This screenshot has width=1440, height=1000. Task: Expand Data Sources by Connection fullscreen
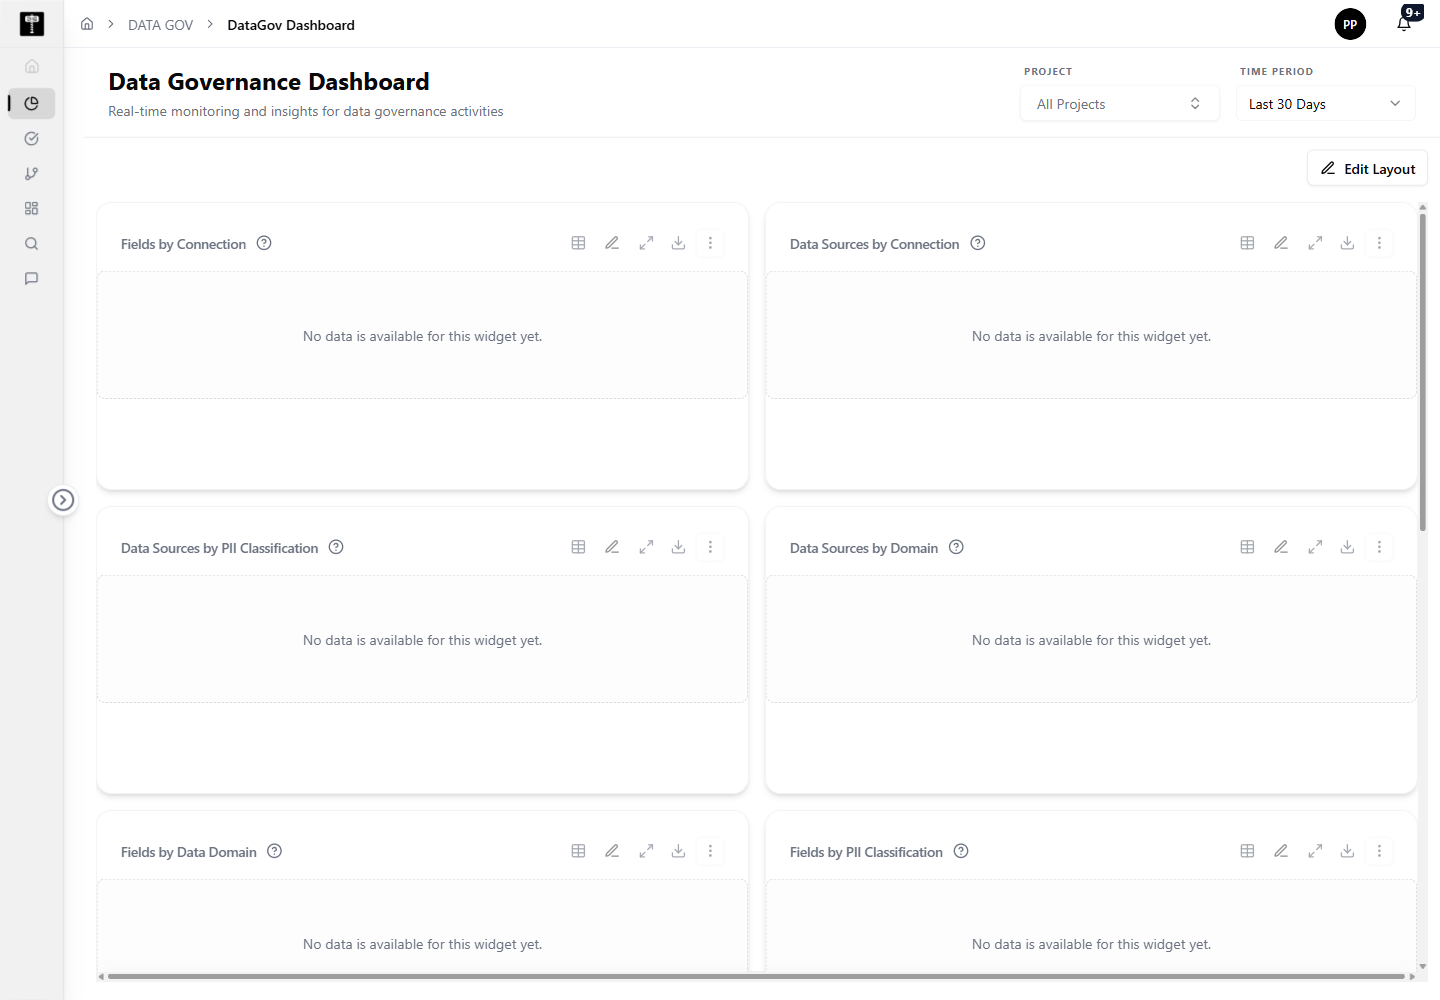pyautogui.click(x=1315, y=243)
